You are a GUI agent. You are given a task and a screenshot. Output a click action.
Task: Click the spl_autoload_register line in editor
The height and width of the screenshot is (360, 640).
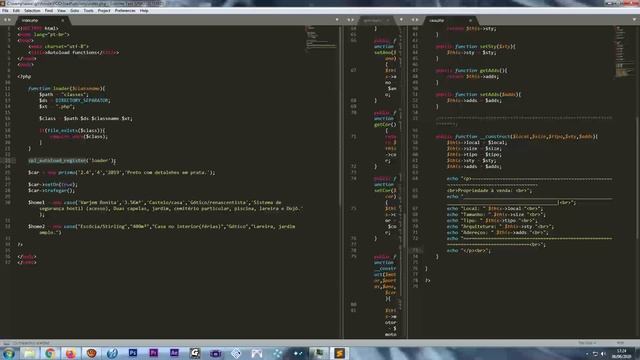(x=72, y=160)
